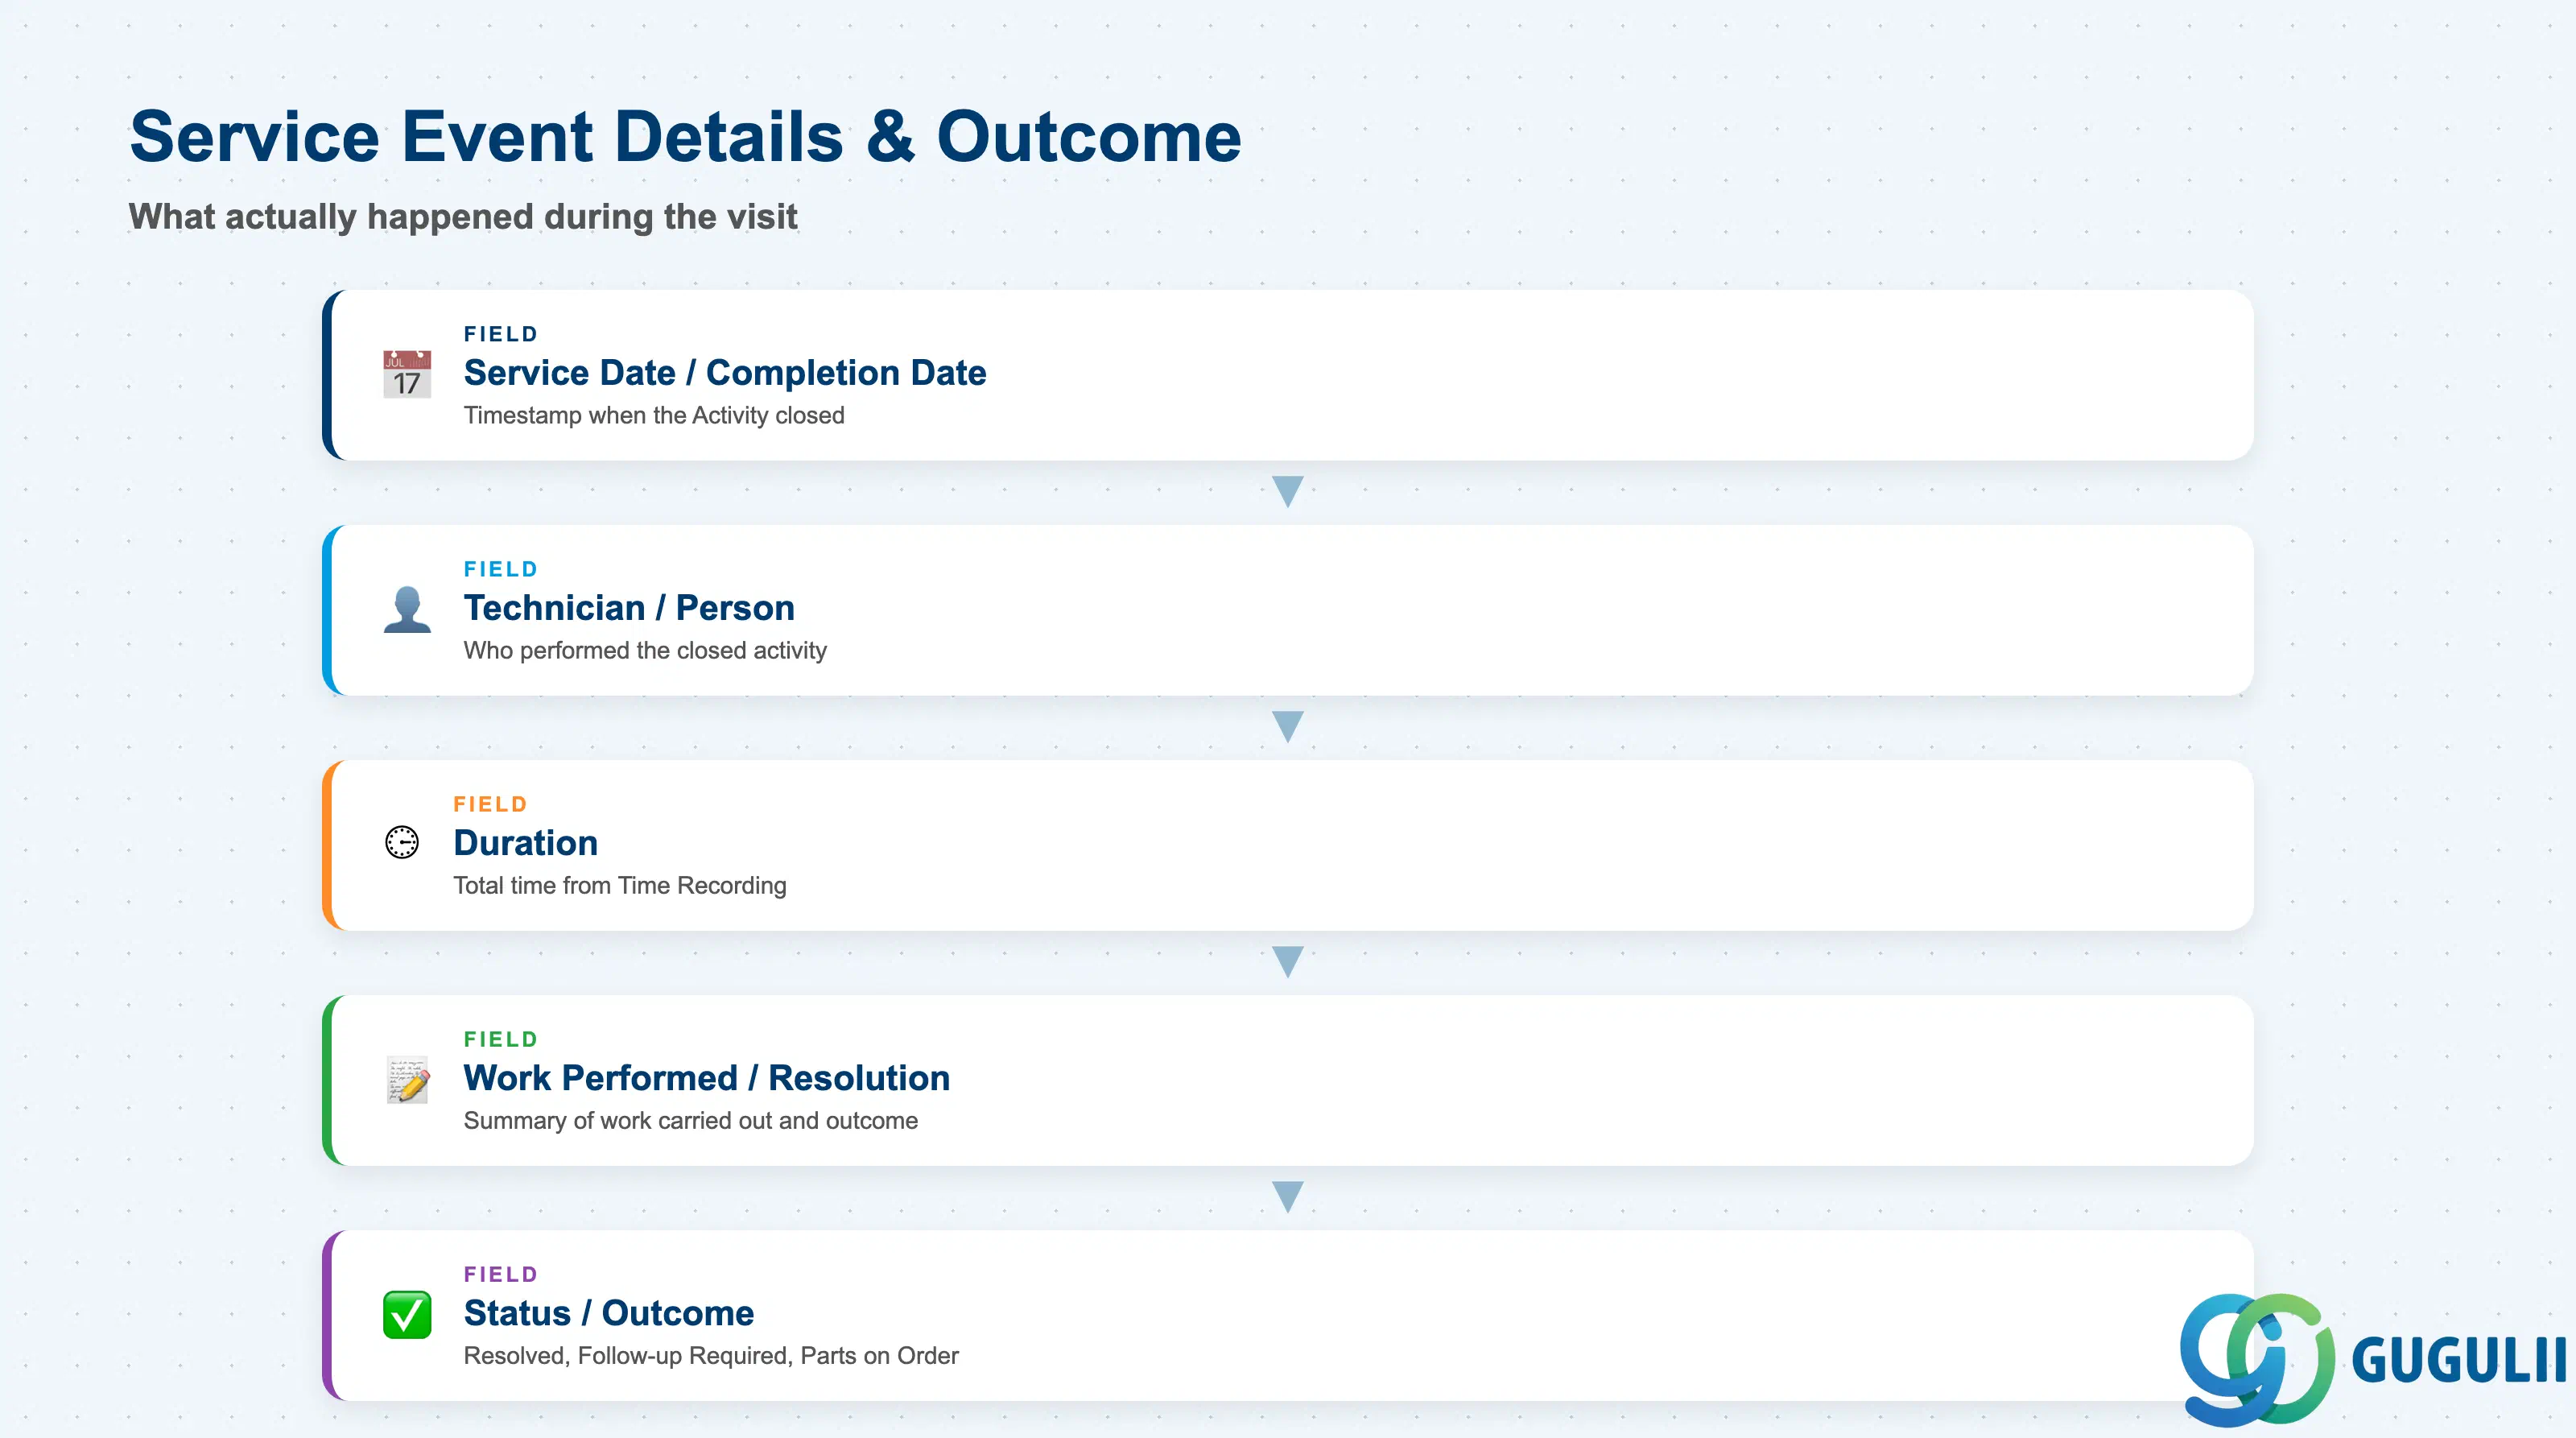
Task: Click the green checkmark icon for Status
Action: (407, 1314)
